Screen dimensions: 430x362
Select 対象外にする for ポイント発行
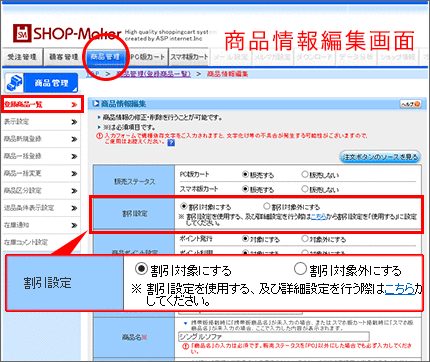pyautogui.click(x=305, y=238)
